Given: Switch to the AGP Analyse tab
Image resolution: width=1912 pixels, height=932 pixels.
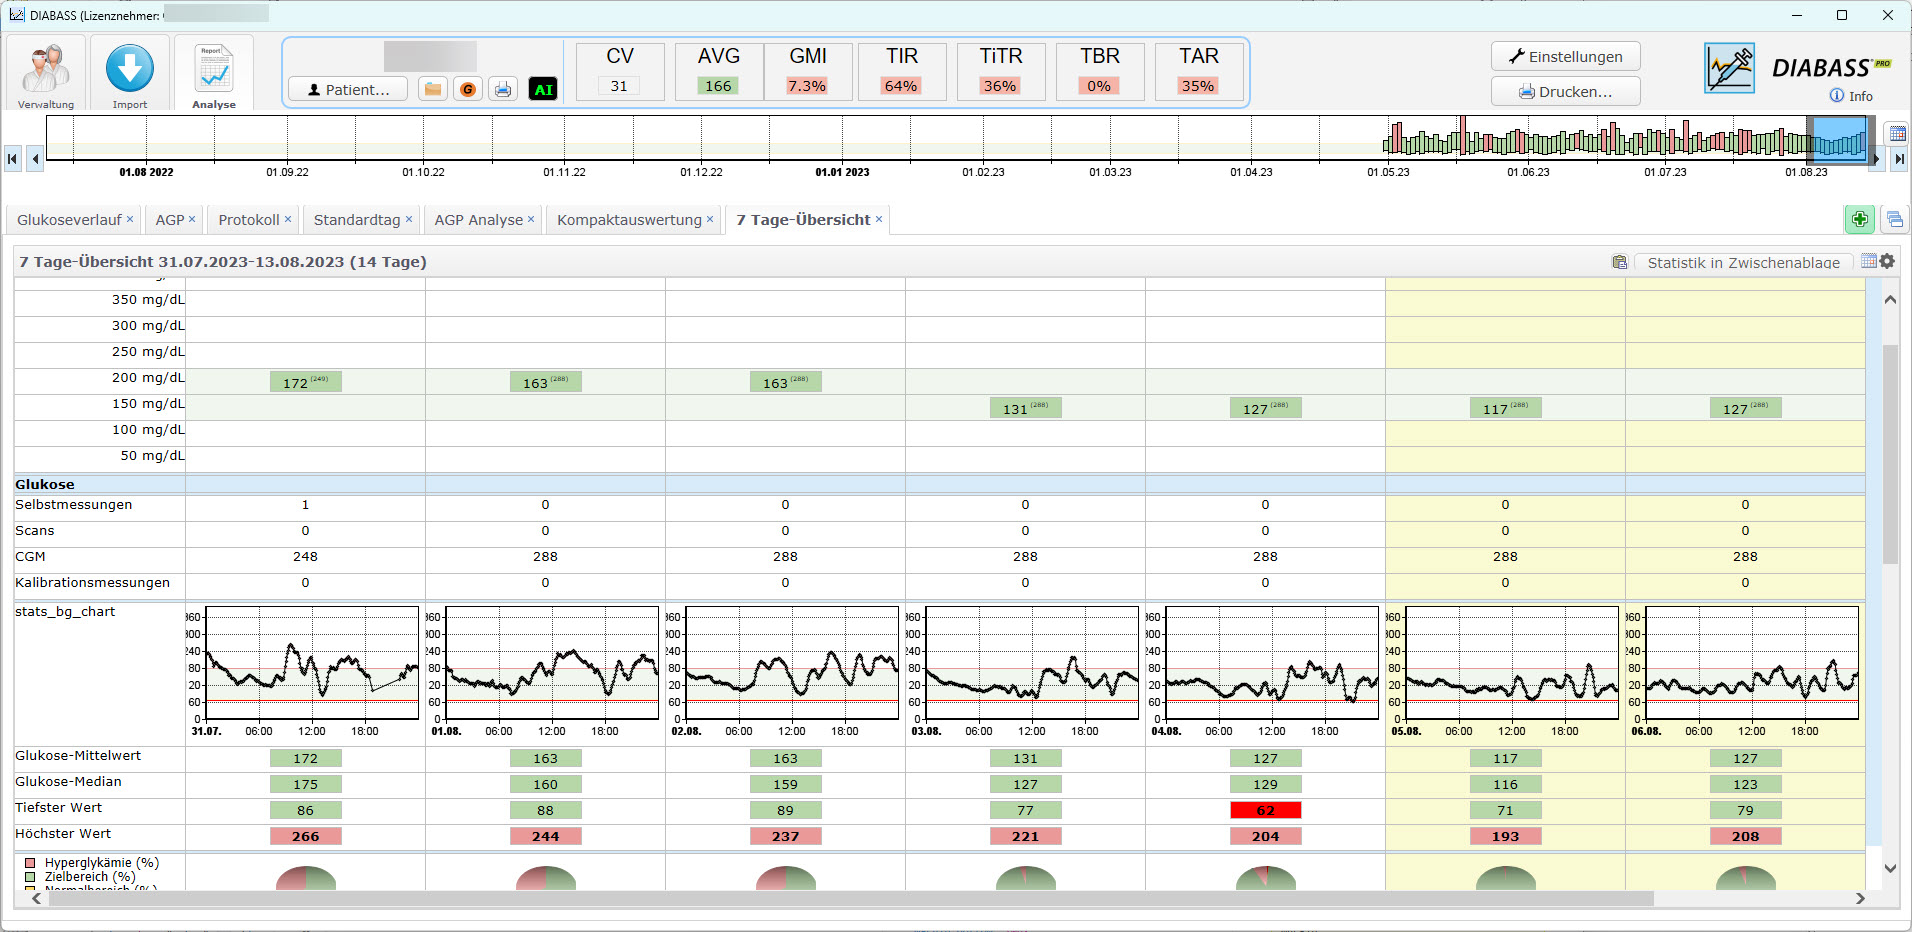Looking at the screenshot, I should click(478, 220).
